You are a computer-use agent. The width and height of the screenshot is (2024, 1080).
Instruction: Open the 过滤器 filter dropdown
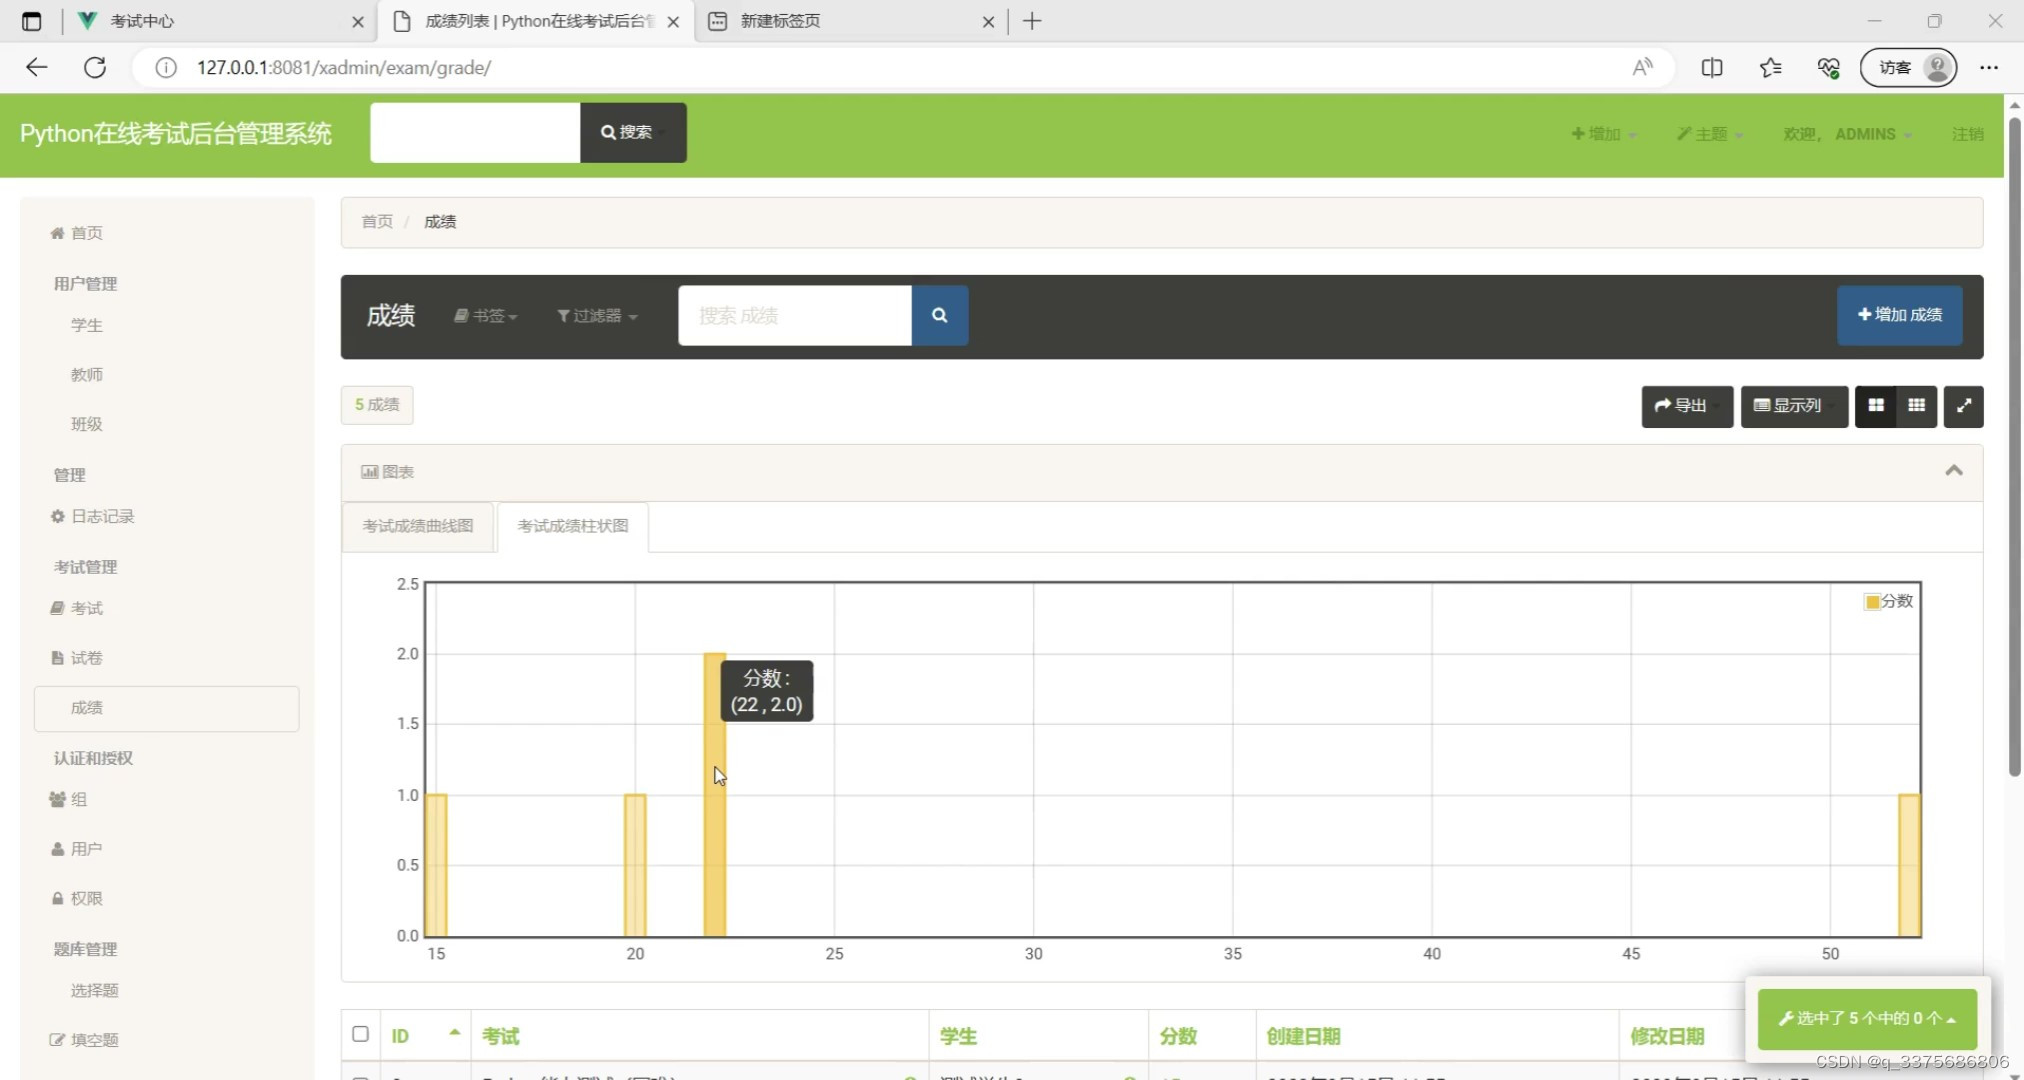(x=597, y=316)
